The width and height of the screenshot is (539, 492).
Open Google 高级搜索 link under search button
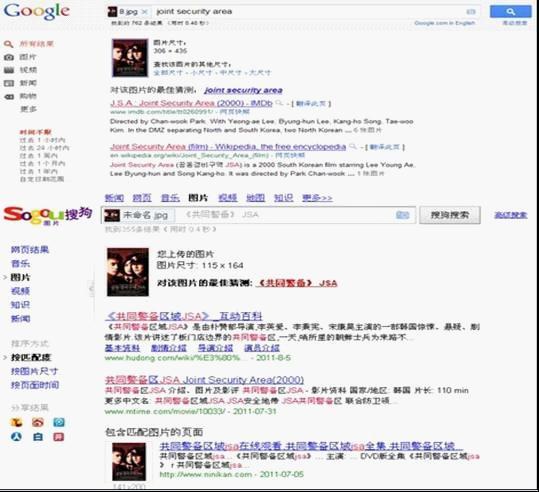tap(514, 23)
